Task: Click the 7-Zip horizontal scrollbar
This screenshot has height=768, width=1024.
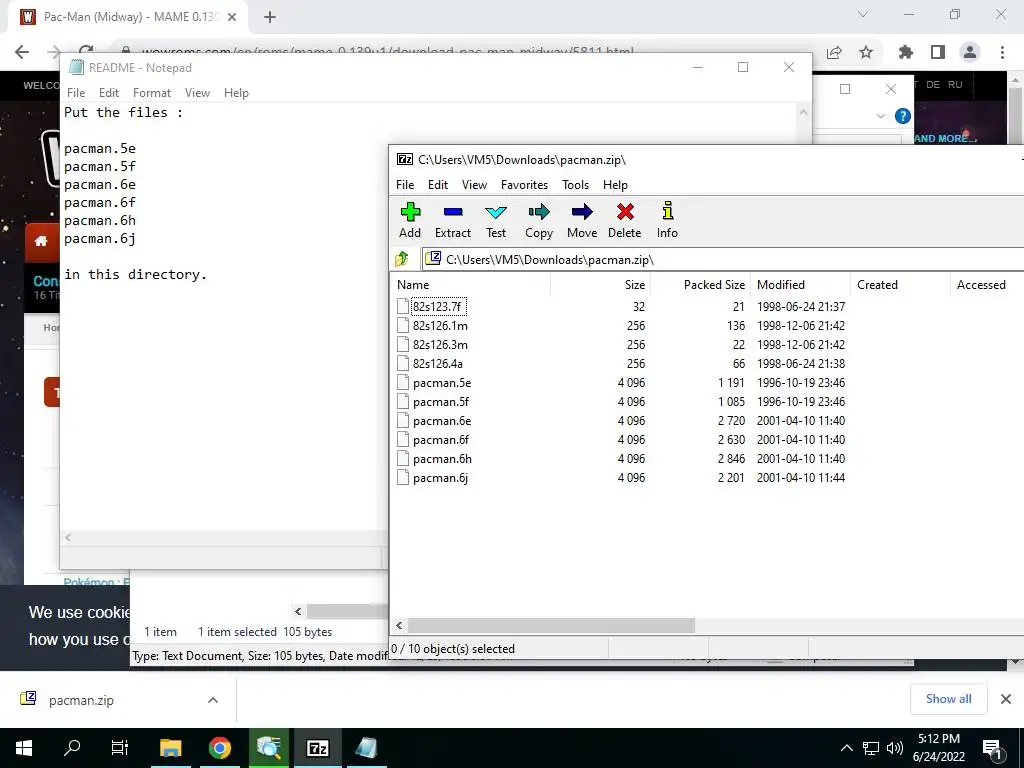Action: tap(551, 626)
